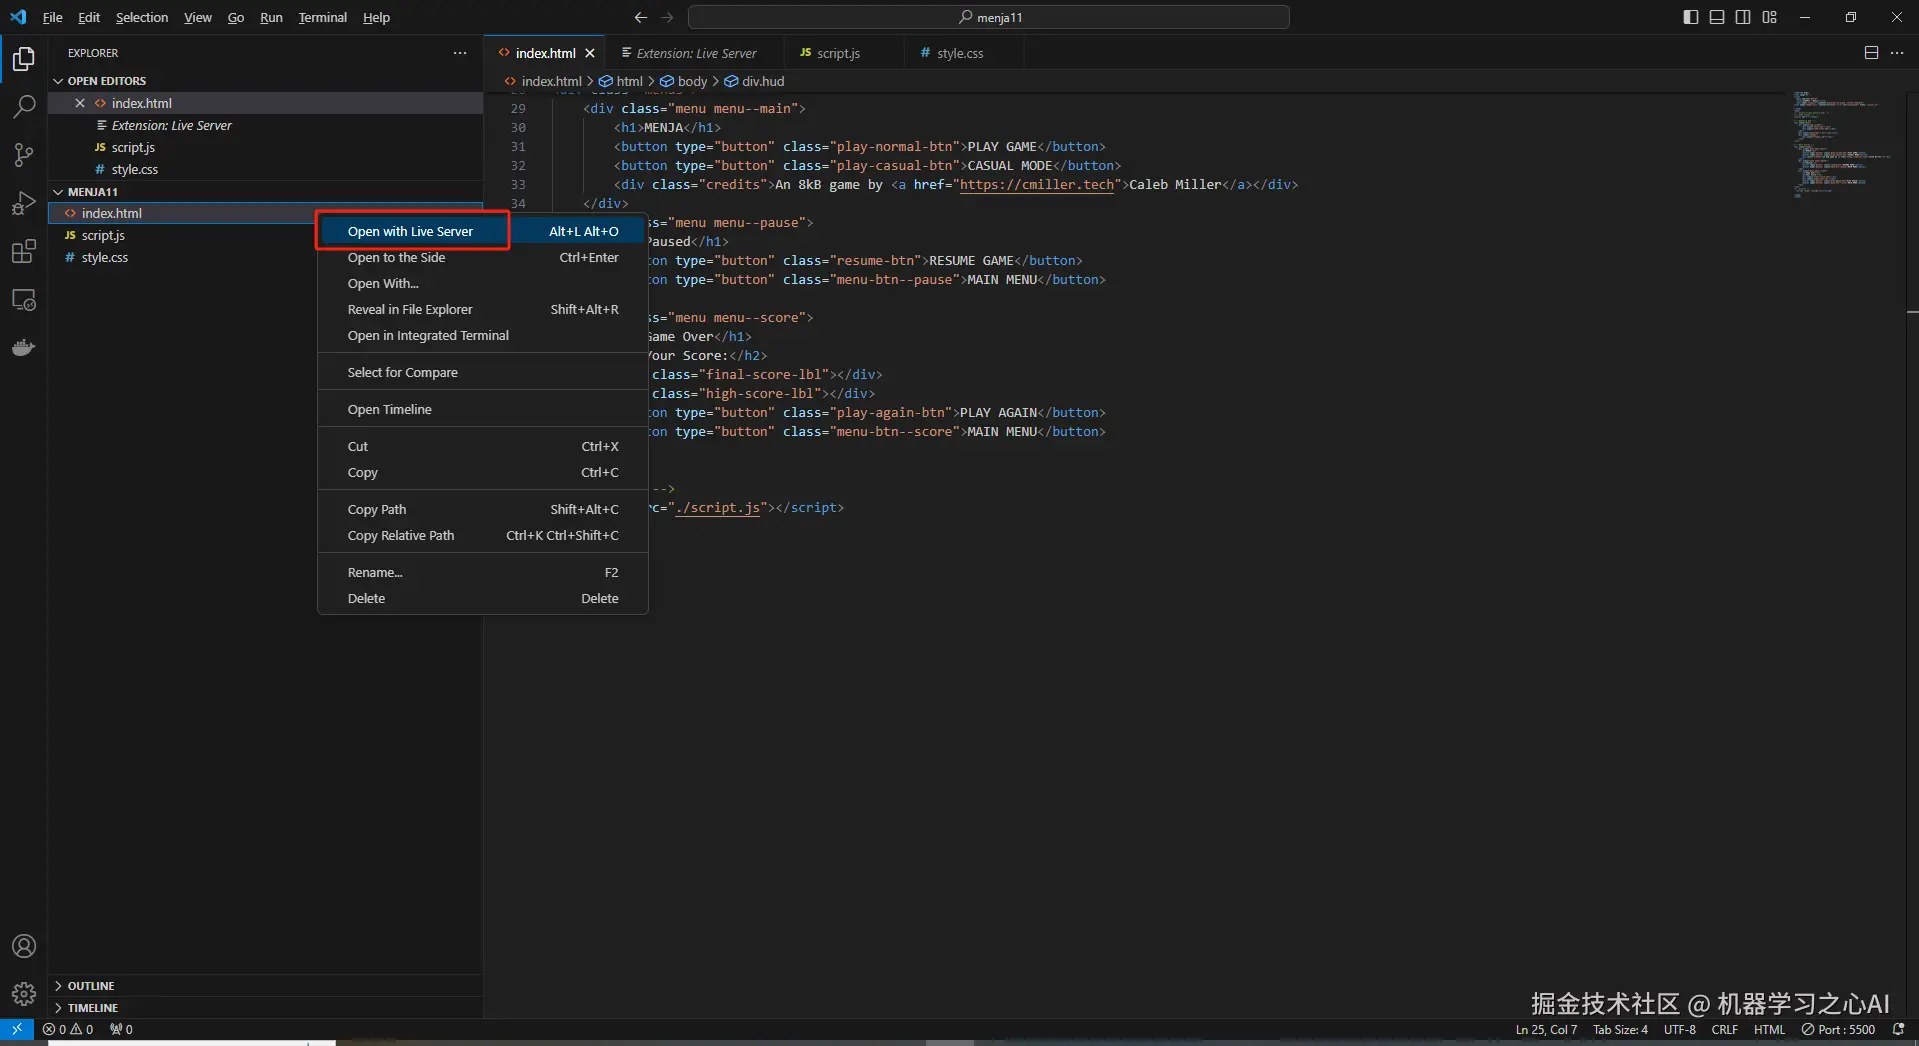This screenshot has height=1046, width=1919.
Task: Choose Open with Live Server
Action: [x=411, y=231]
